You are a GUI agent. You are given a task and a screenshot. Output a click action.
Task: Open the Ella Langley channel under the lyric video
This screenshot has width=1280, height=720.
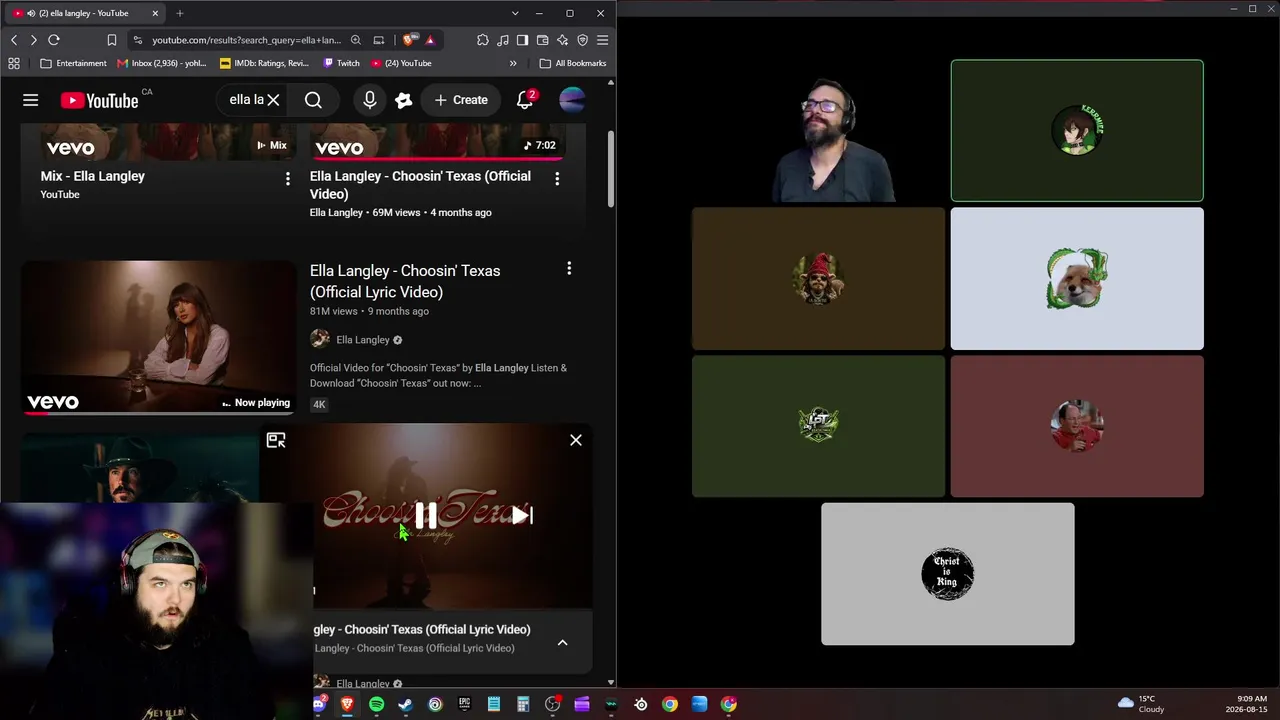[x=363, y=340]
